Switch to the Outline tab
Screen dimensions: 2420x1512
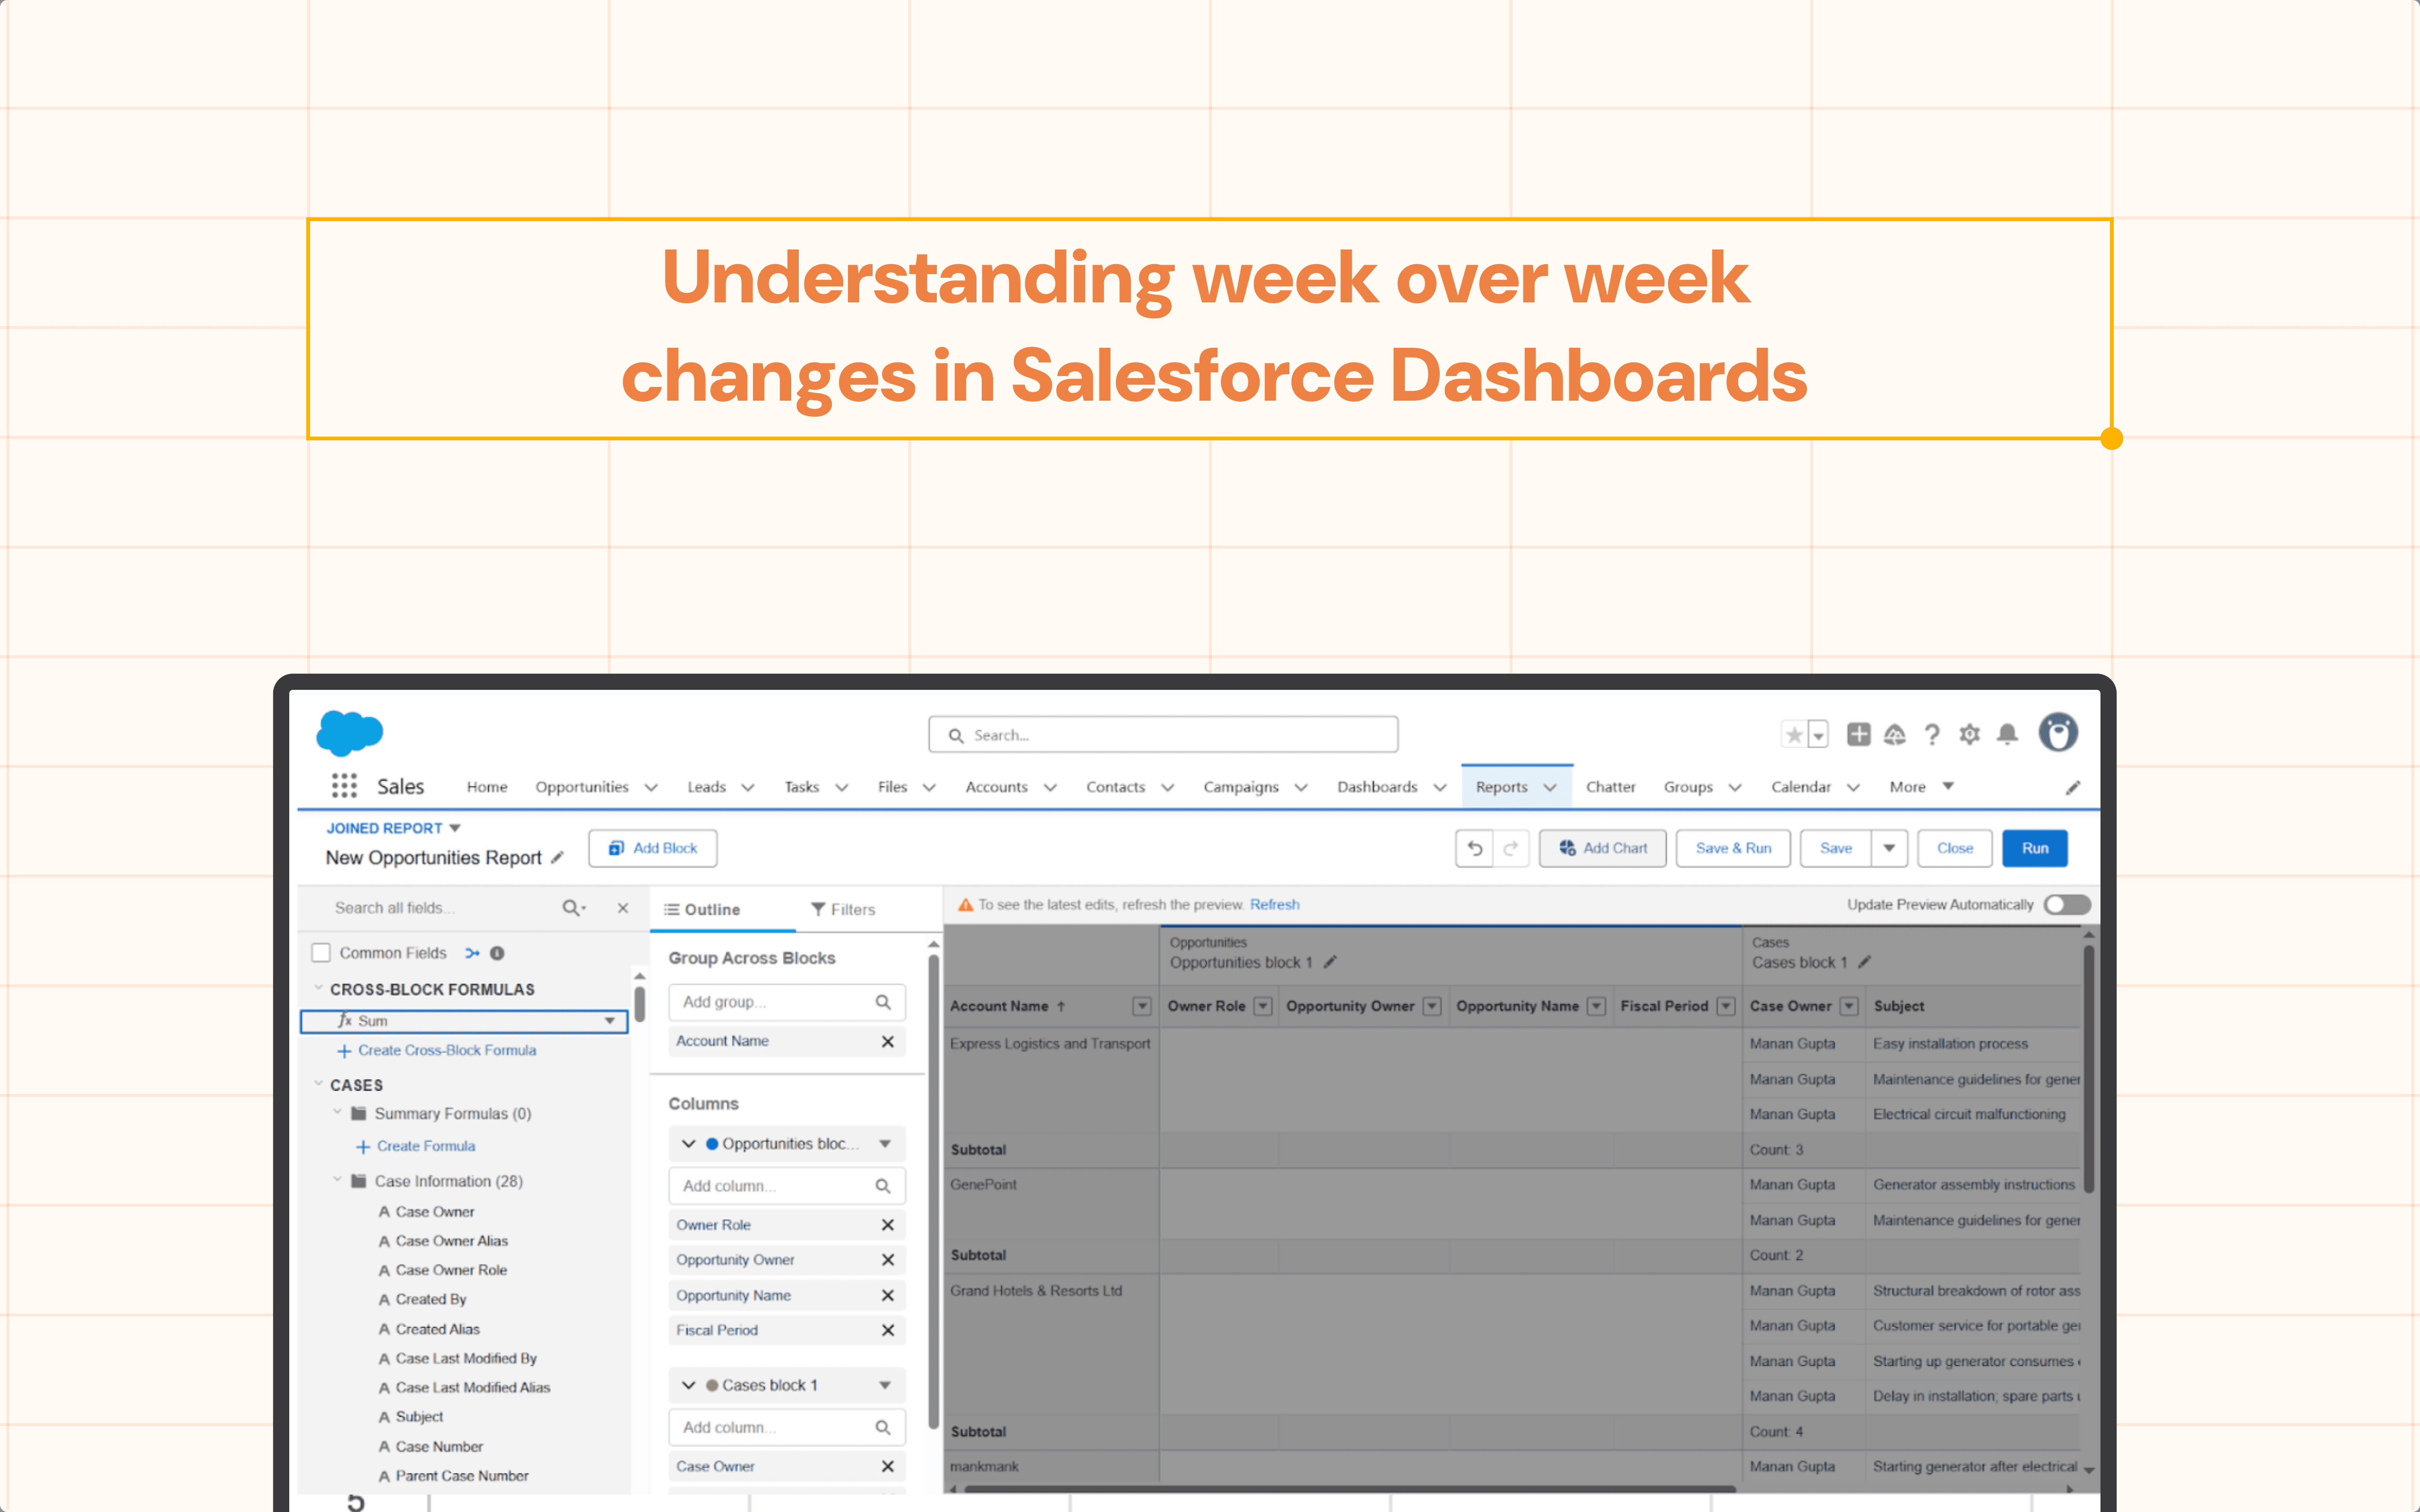[702, 909]
